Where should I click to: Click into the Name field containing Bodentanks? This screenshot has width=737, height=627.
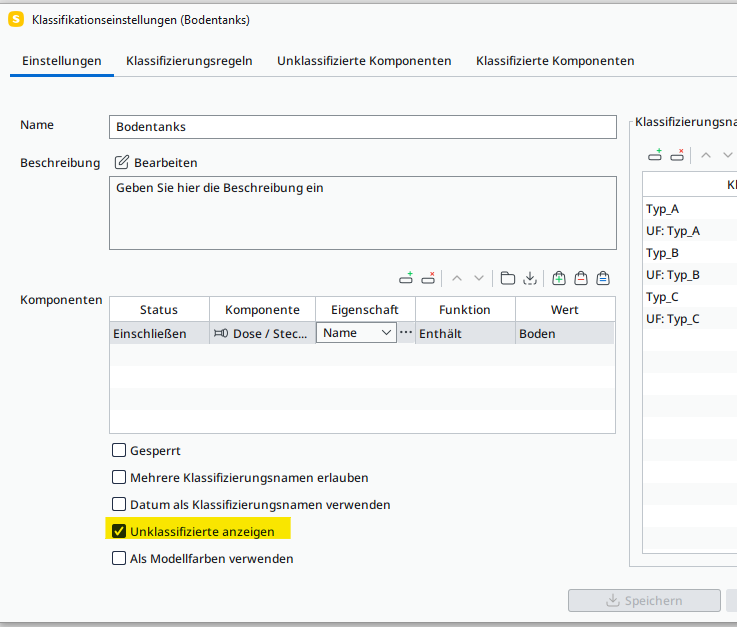(x=362, y=127)
